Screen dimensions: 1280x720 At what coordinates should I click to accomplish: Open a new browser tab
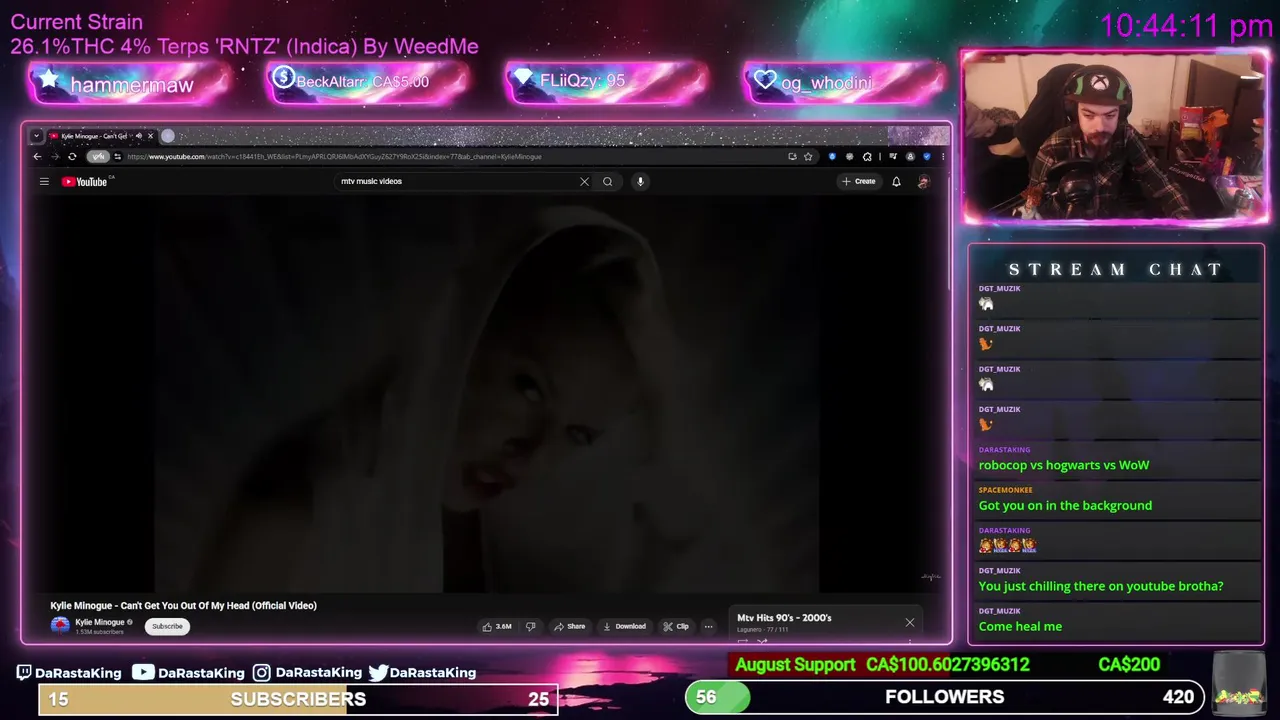(x=168, y=136)
